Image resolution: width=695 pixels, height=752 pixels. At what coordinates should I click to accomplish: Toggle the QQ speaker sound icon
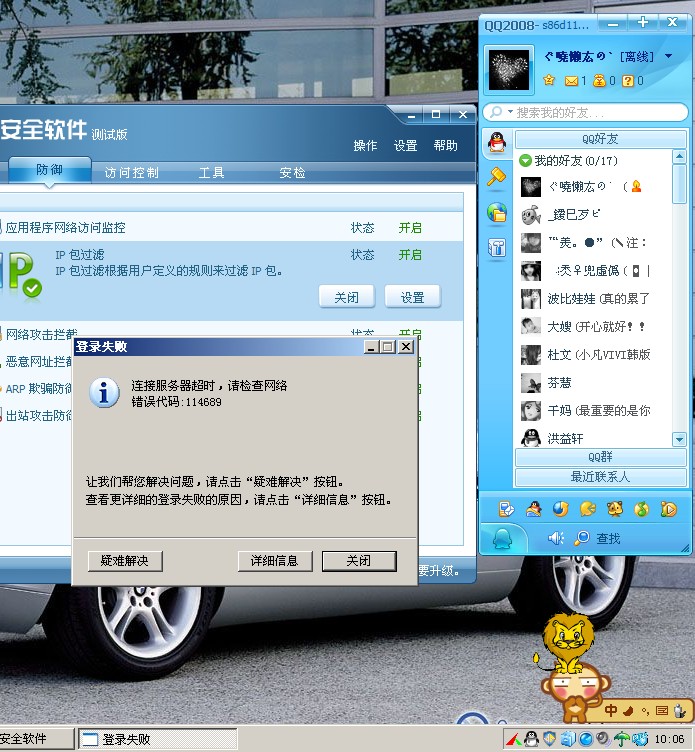[556, 538]
